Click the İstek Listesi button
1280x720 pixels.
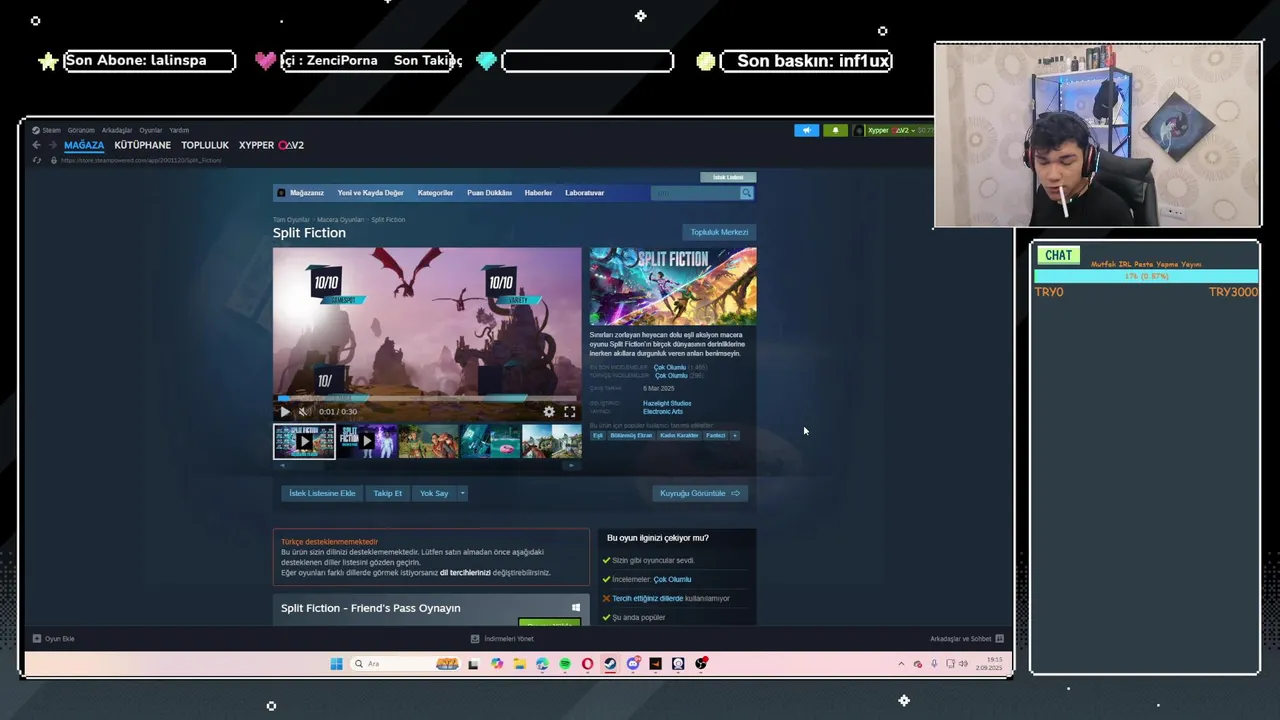point(728,177)
